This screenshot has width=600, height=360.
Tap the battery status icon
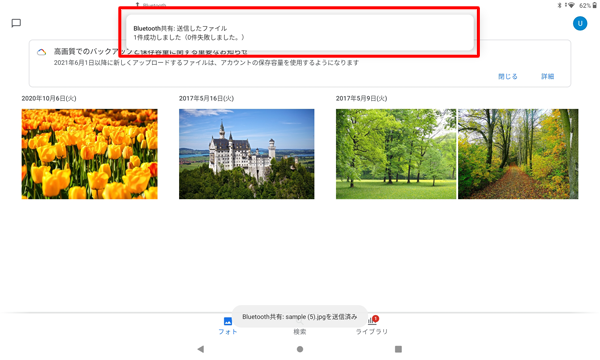[594, 5]
